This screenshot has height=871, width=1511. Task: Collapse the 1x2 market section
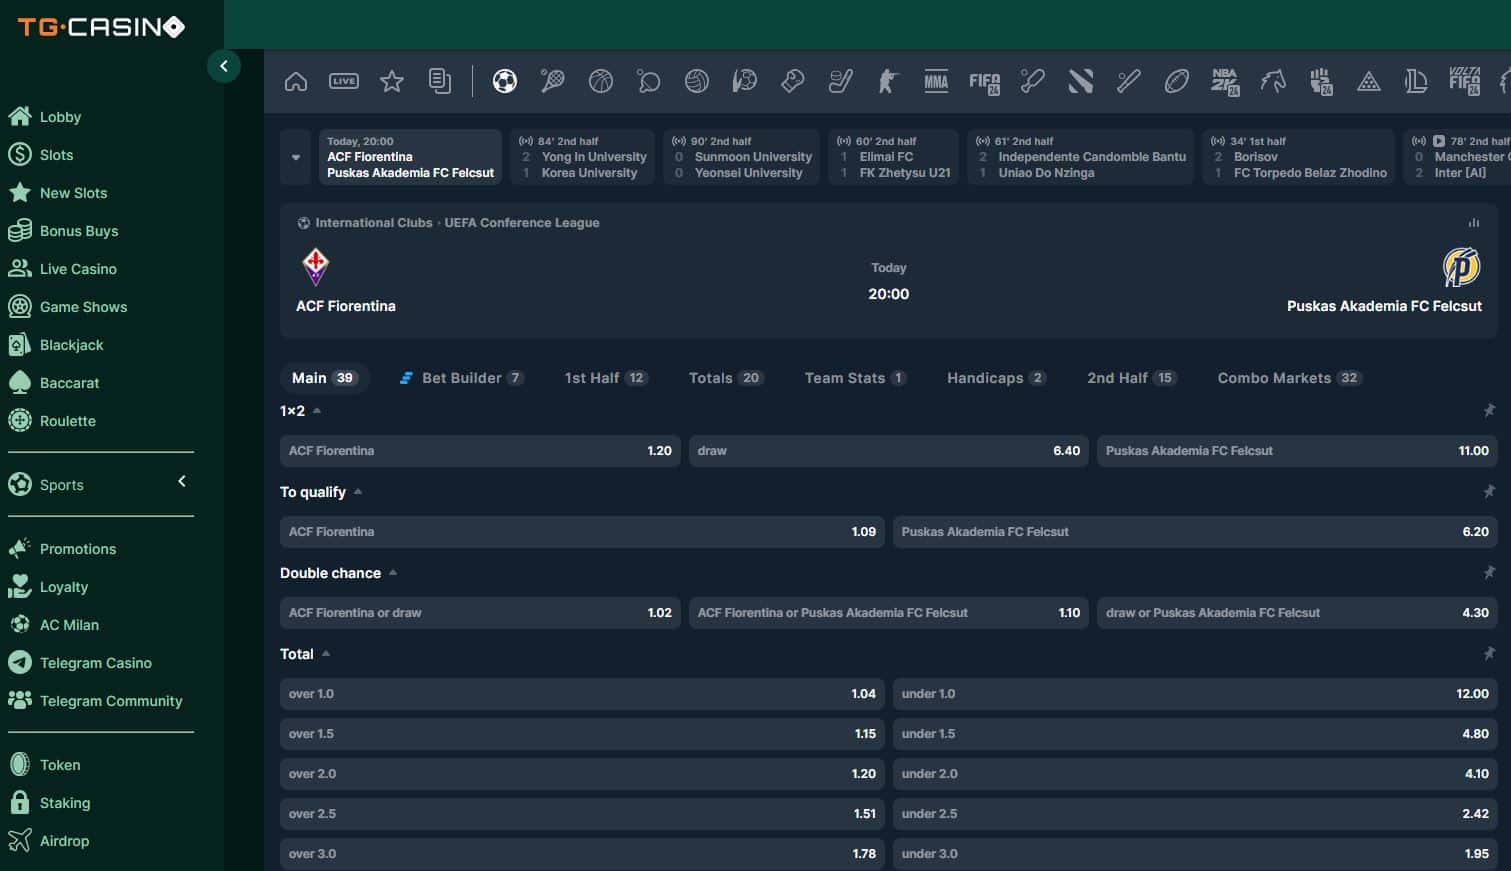[x=317, y=411]
